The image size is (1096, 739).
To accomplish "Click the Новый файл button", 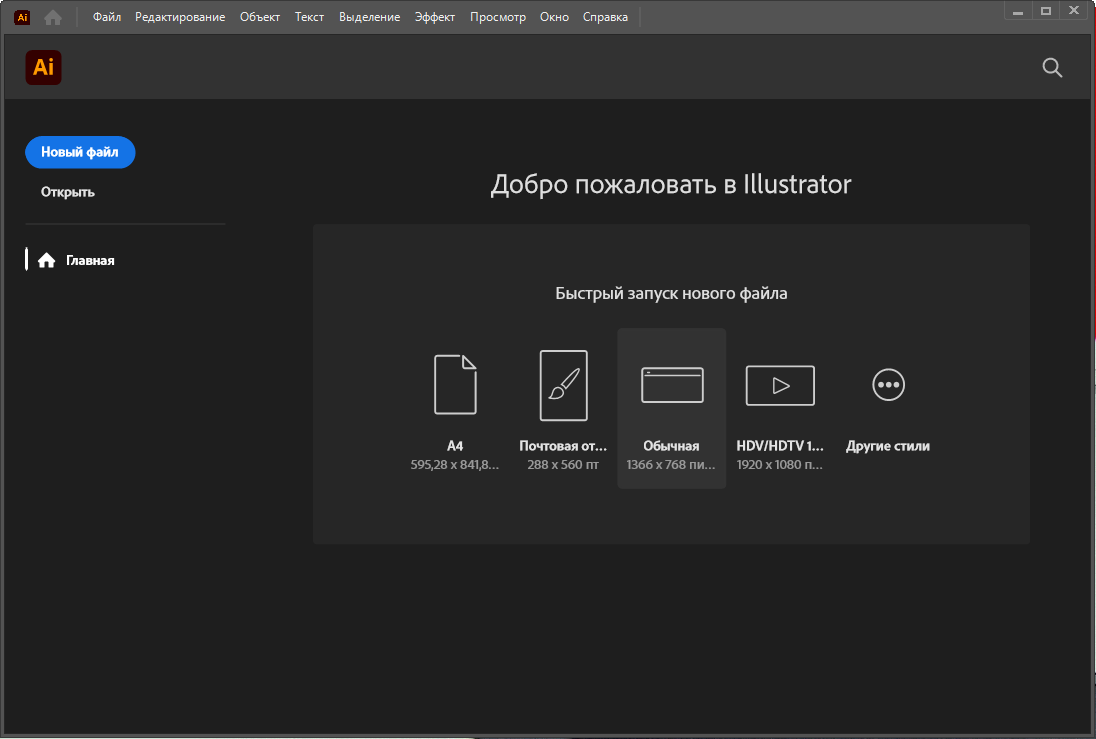I will tap(80, 152).
